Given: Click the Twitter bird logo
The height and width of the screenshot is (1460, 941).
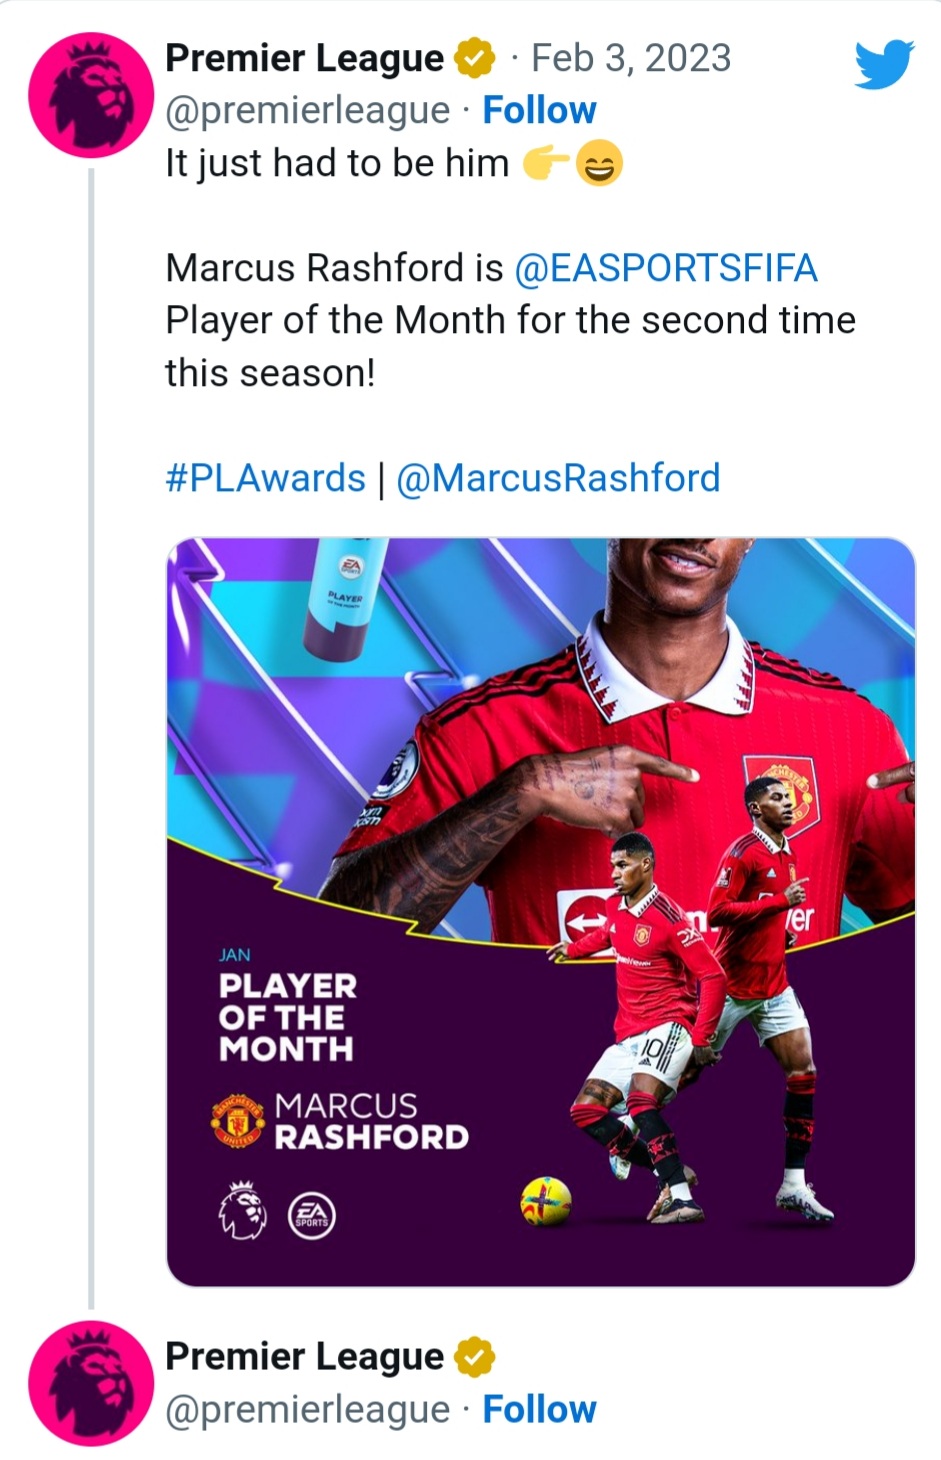Looking at the screenshot, I should [885, 64].
